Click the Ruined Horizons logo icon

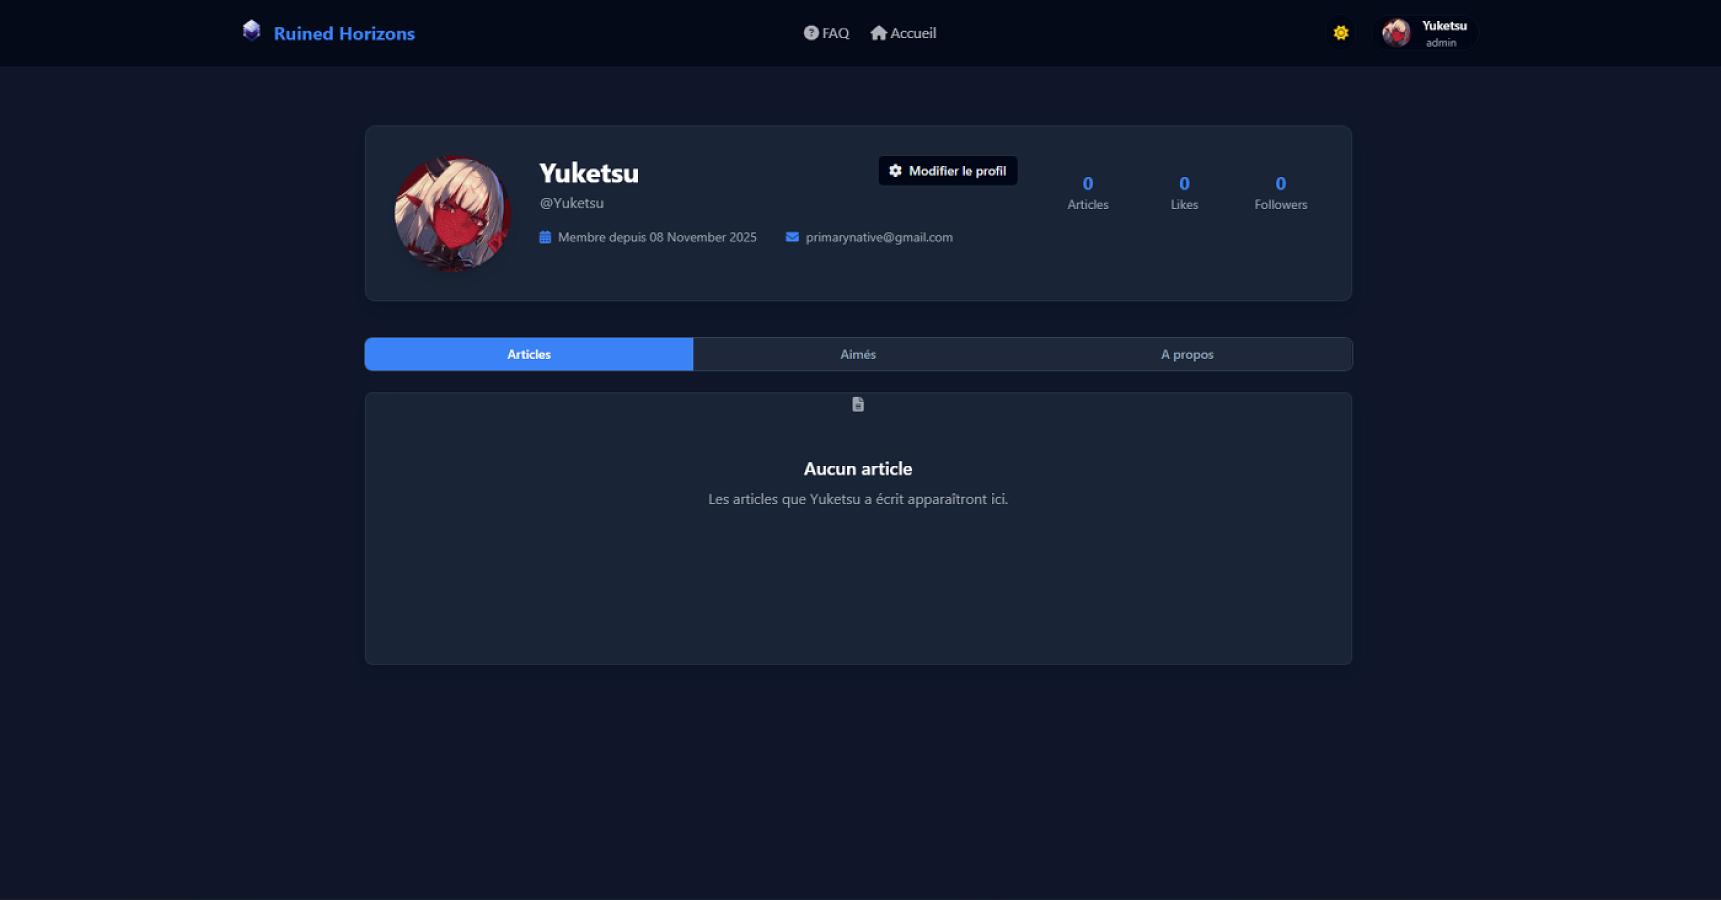pos(251,30)
